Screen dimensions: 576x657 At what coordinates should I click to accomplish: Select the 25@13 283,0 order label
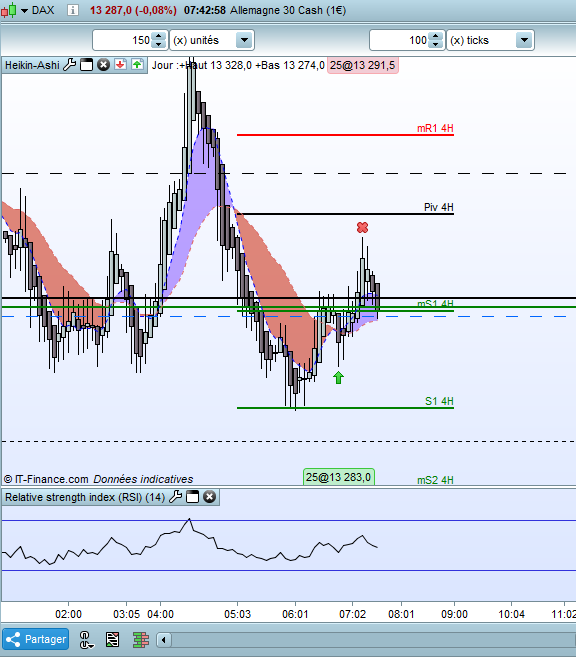[x=338, y=477]
